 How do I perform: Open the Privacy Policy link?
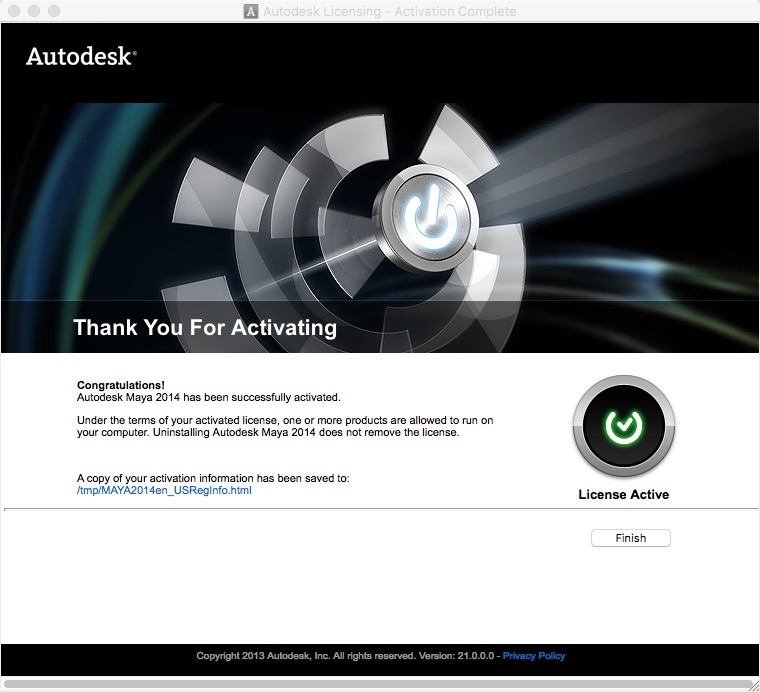click(x=534, y=656)
